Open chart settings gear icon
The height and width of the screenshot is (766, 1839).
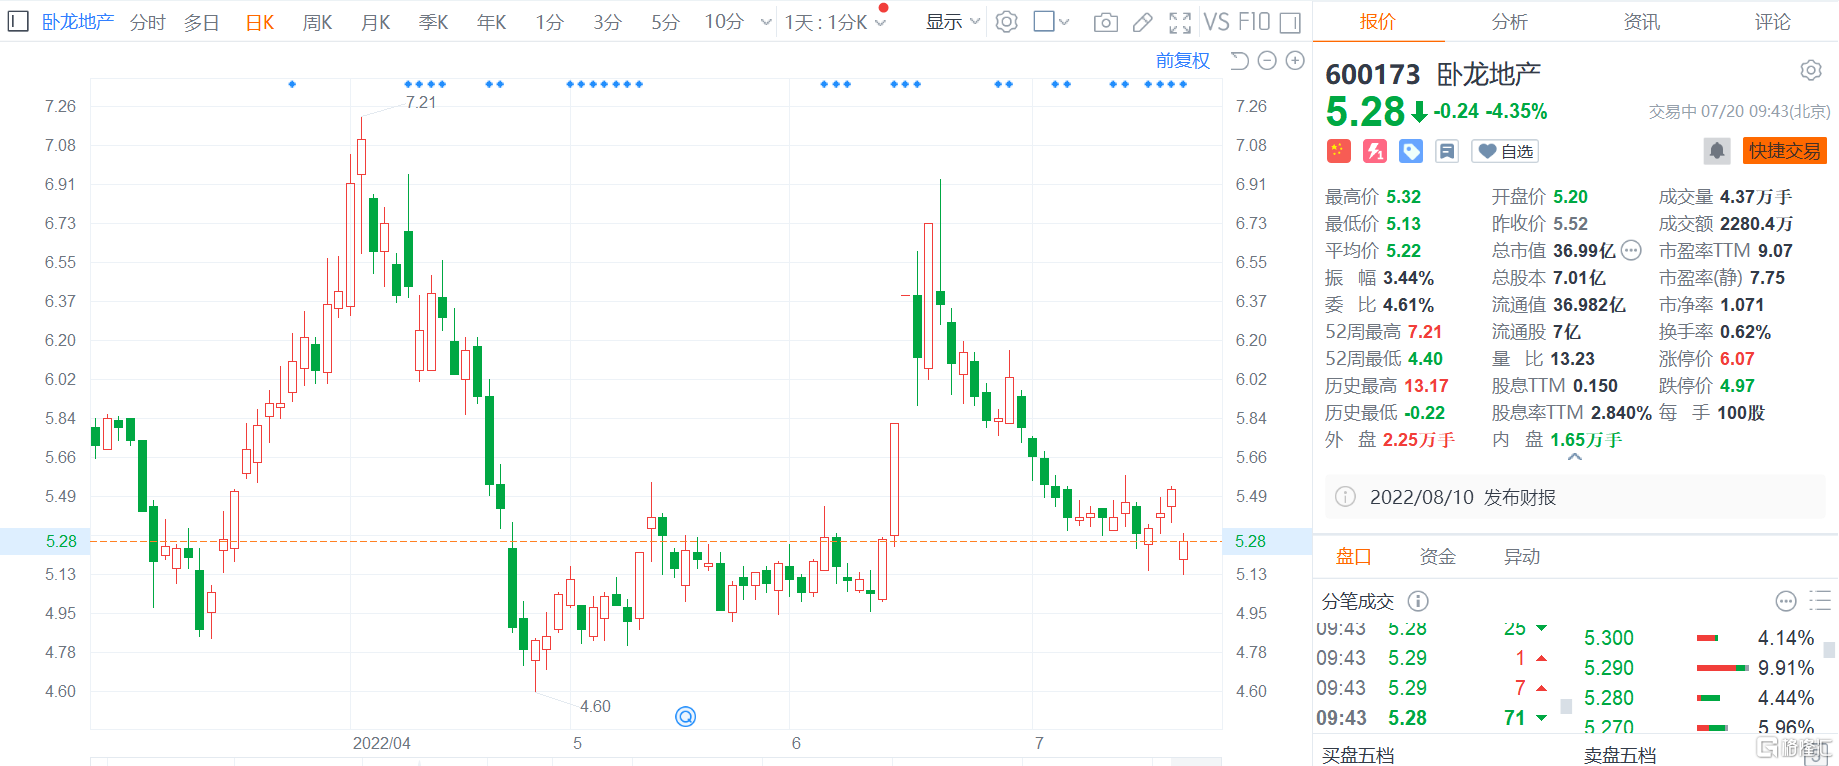1007,22
